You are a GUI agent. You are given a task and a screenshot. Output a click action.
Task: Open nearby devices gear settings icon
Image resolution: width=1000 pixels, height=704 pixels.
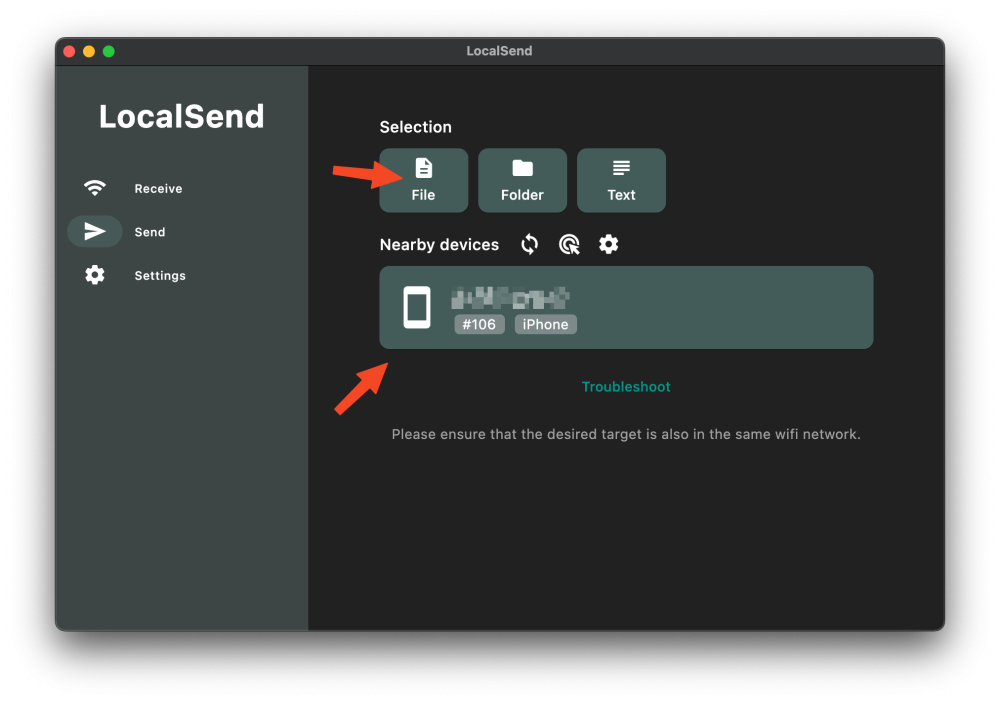coord(608,244)
